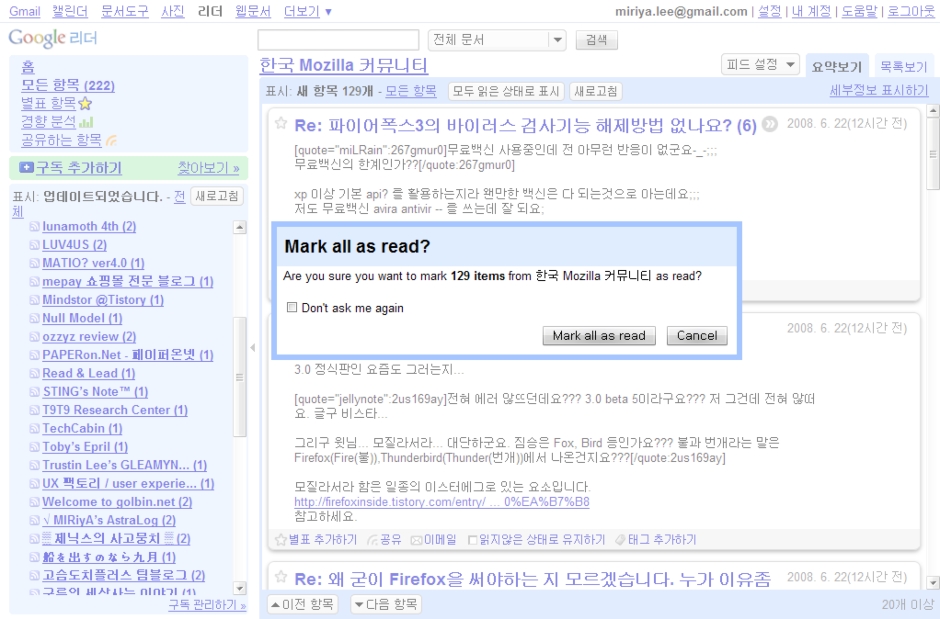Click the article pane scroll down arrow
The width and height of the screenshot is (940, 619).
[932, 582]
